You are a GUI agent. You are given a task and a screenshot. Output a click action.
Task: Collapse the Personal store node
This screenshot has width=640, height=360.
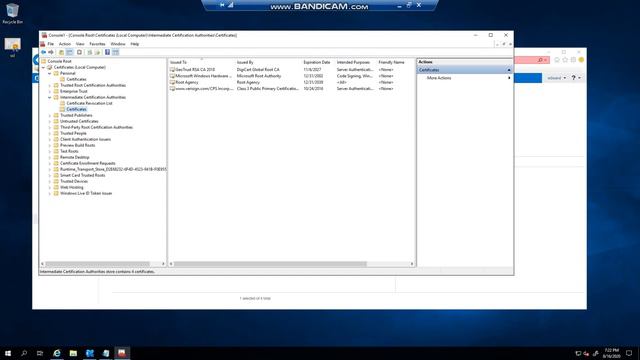click(x=50, y=73)
